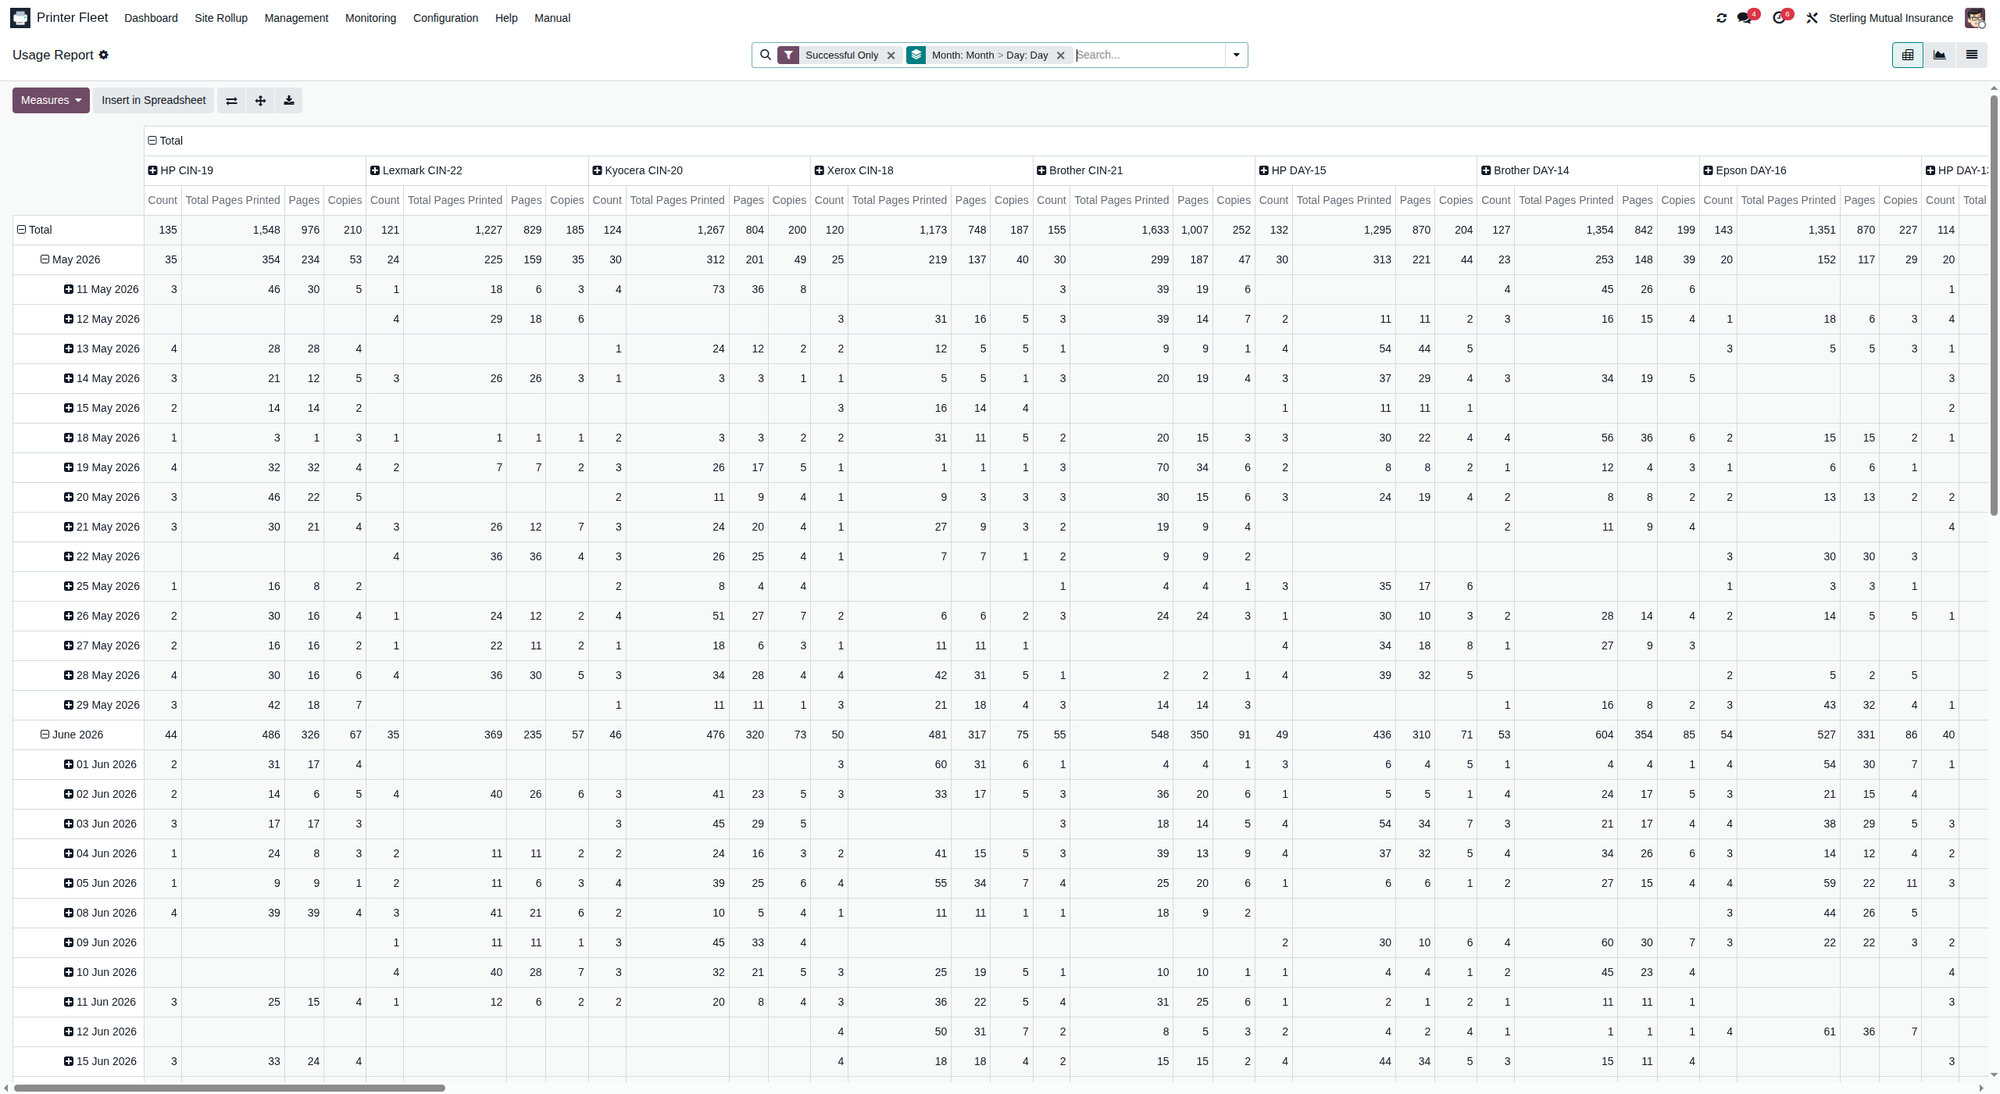
Task: Toggle the search options dropdown arrow
Action: pyautogui.click(x=1237, y=55)
